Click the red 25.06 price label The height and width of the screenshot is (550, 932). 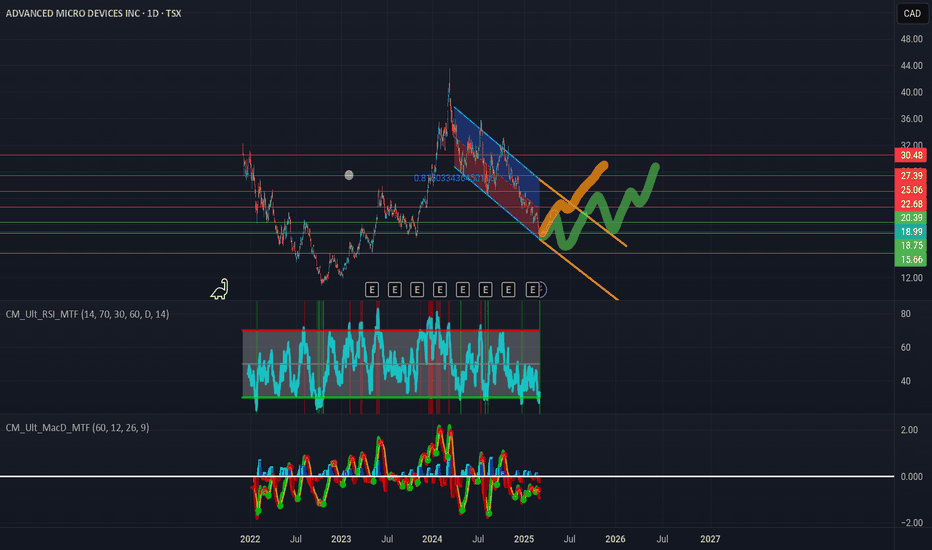point(911,190)
